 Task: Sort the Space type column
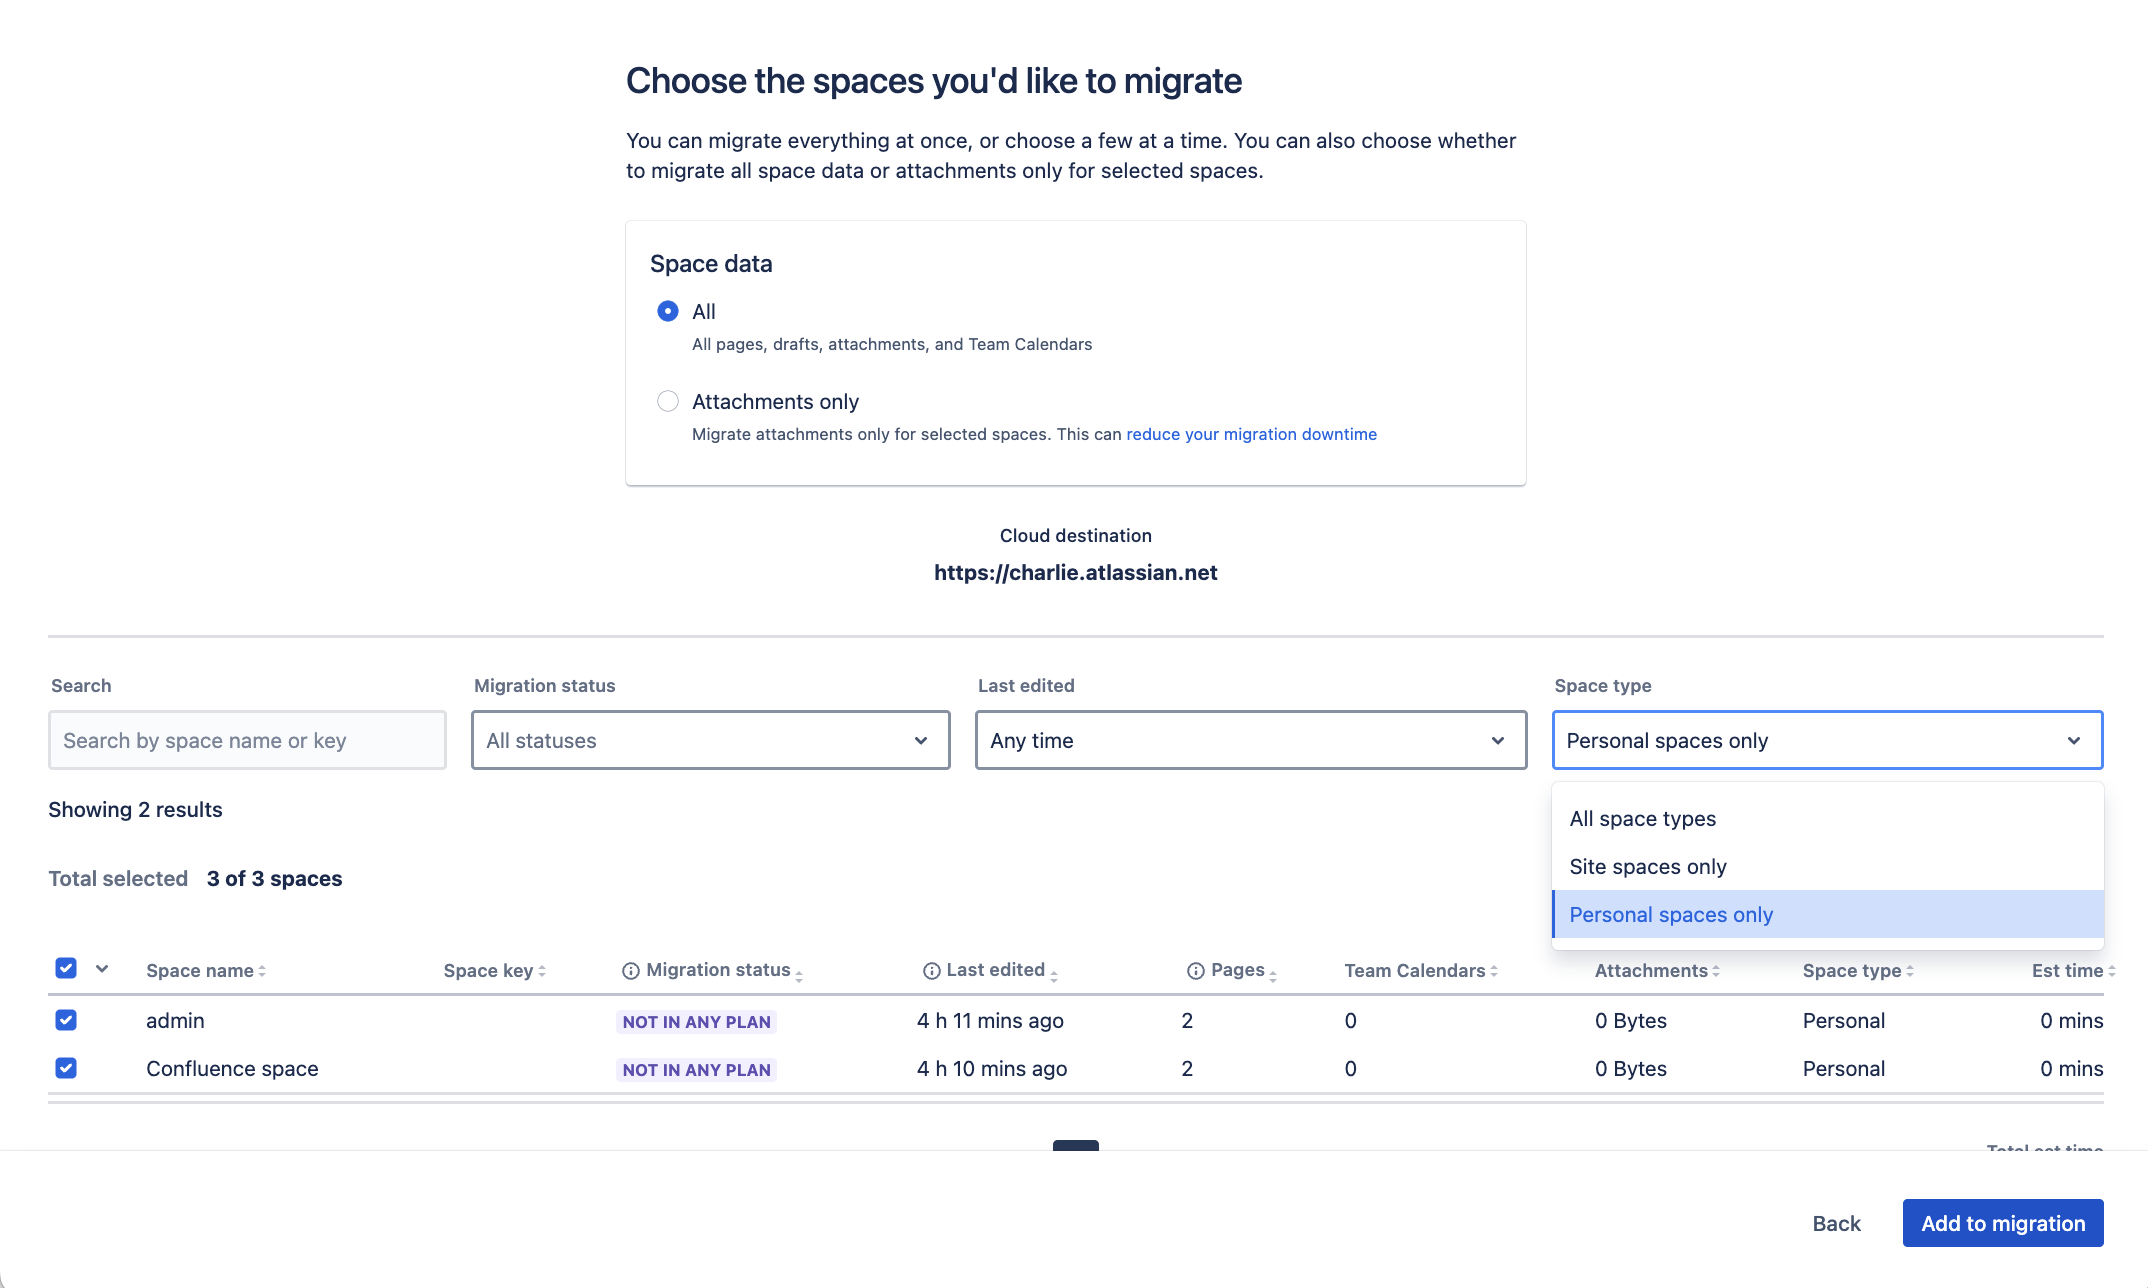[x=1908, y=970]
